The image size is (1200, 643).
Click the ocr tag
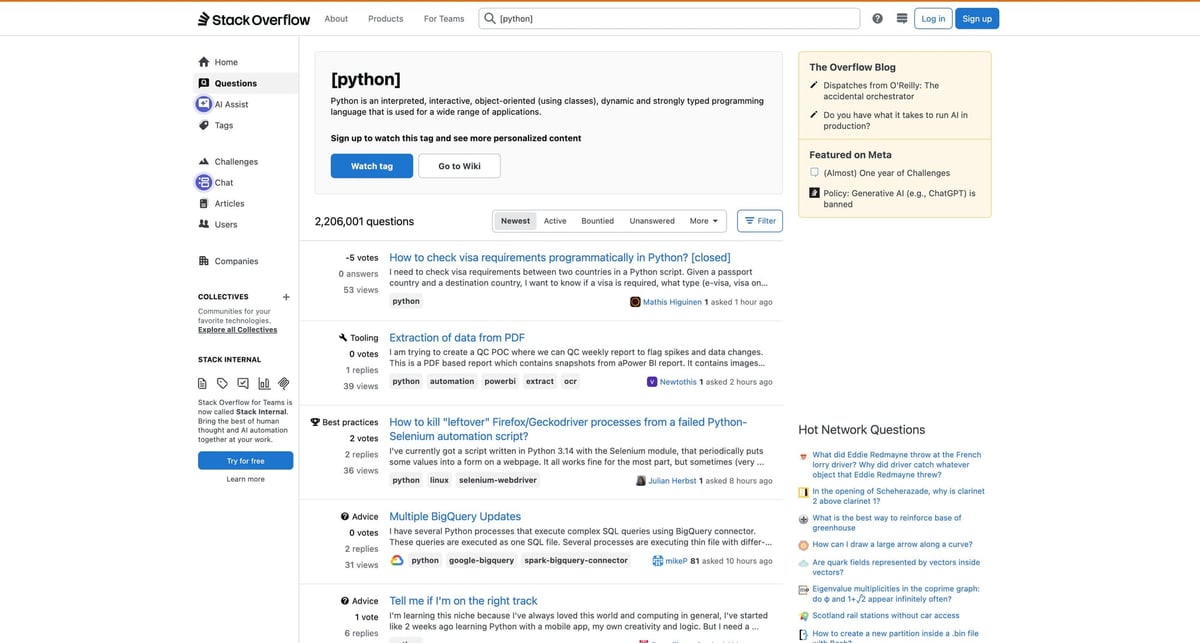tap(570, 381)
